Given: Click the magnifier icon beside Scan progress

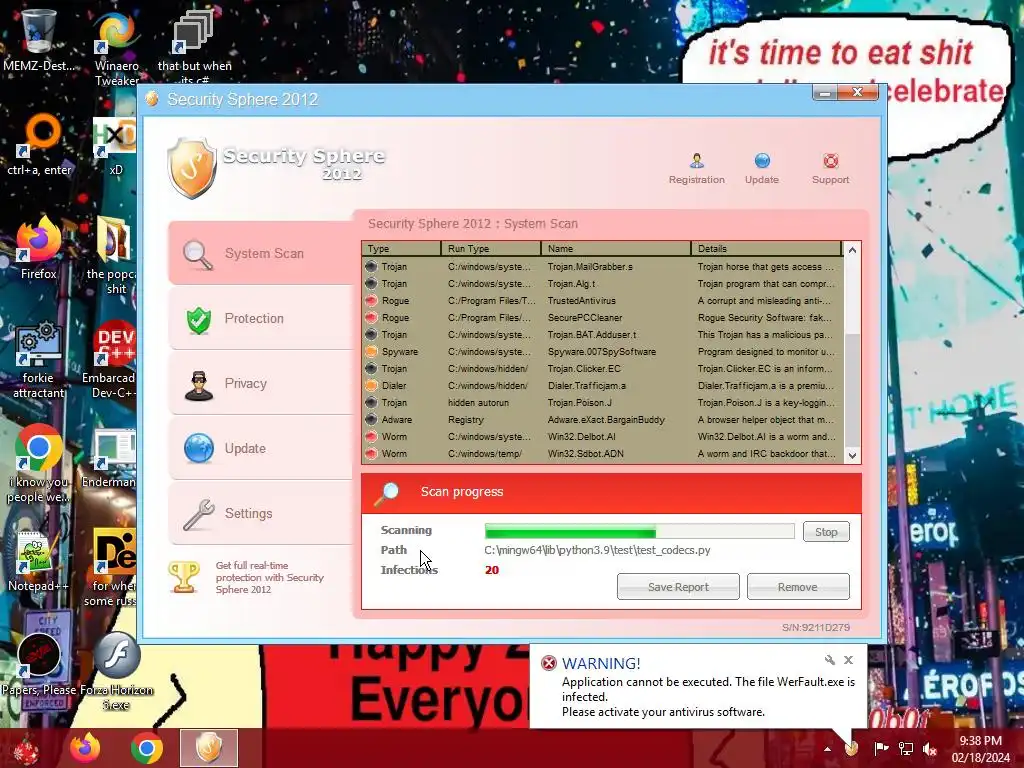Looking at the screenshot, I should 387,494.
